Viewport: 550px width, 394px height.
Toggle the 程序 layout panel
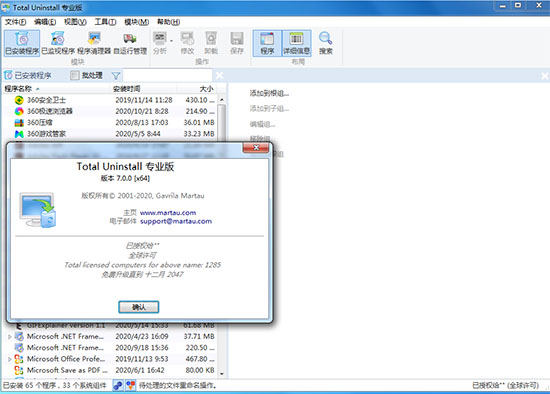point(267,43)
